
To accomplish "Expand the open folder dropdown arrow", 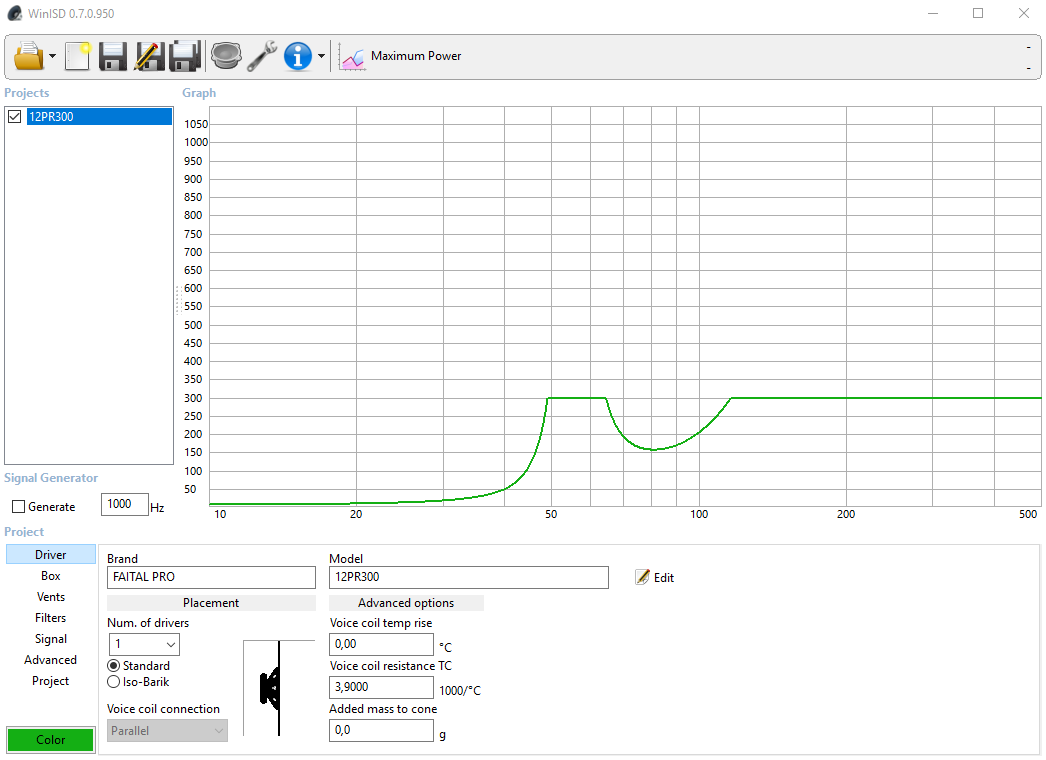I will click(52, 57).
